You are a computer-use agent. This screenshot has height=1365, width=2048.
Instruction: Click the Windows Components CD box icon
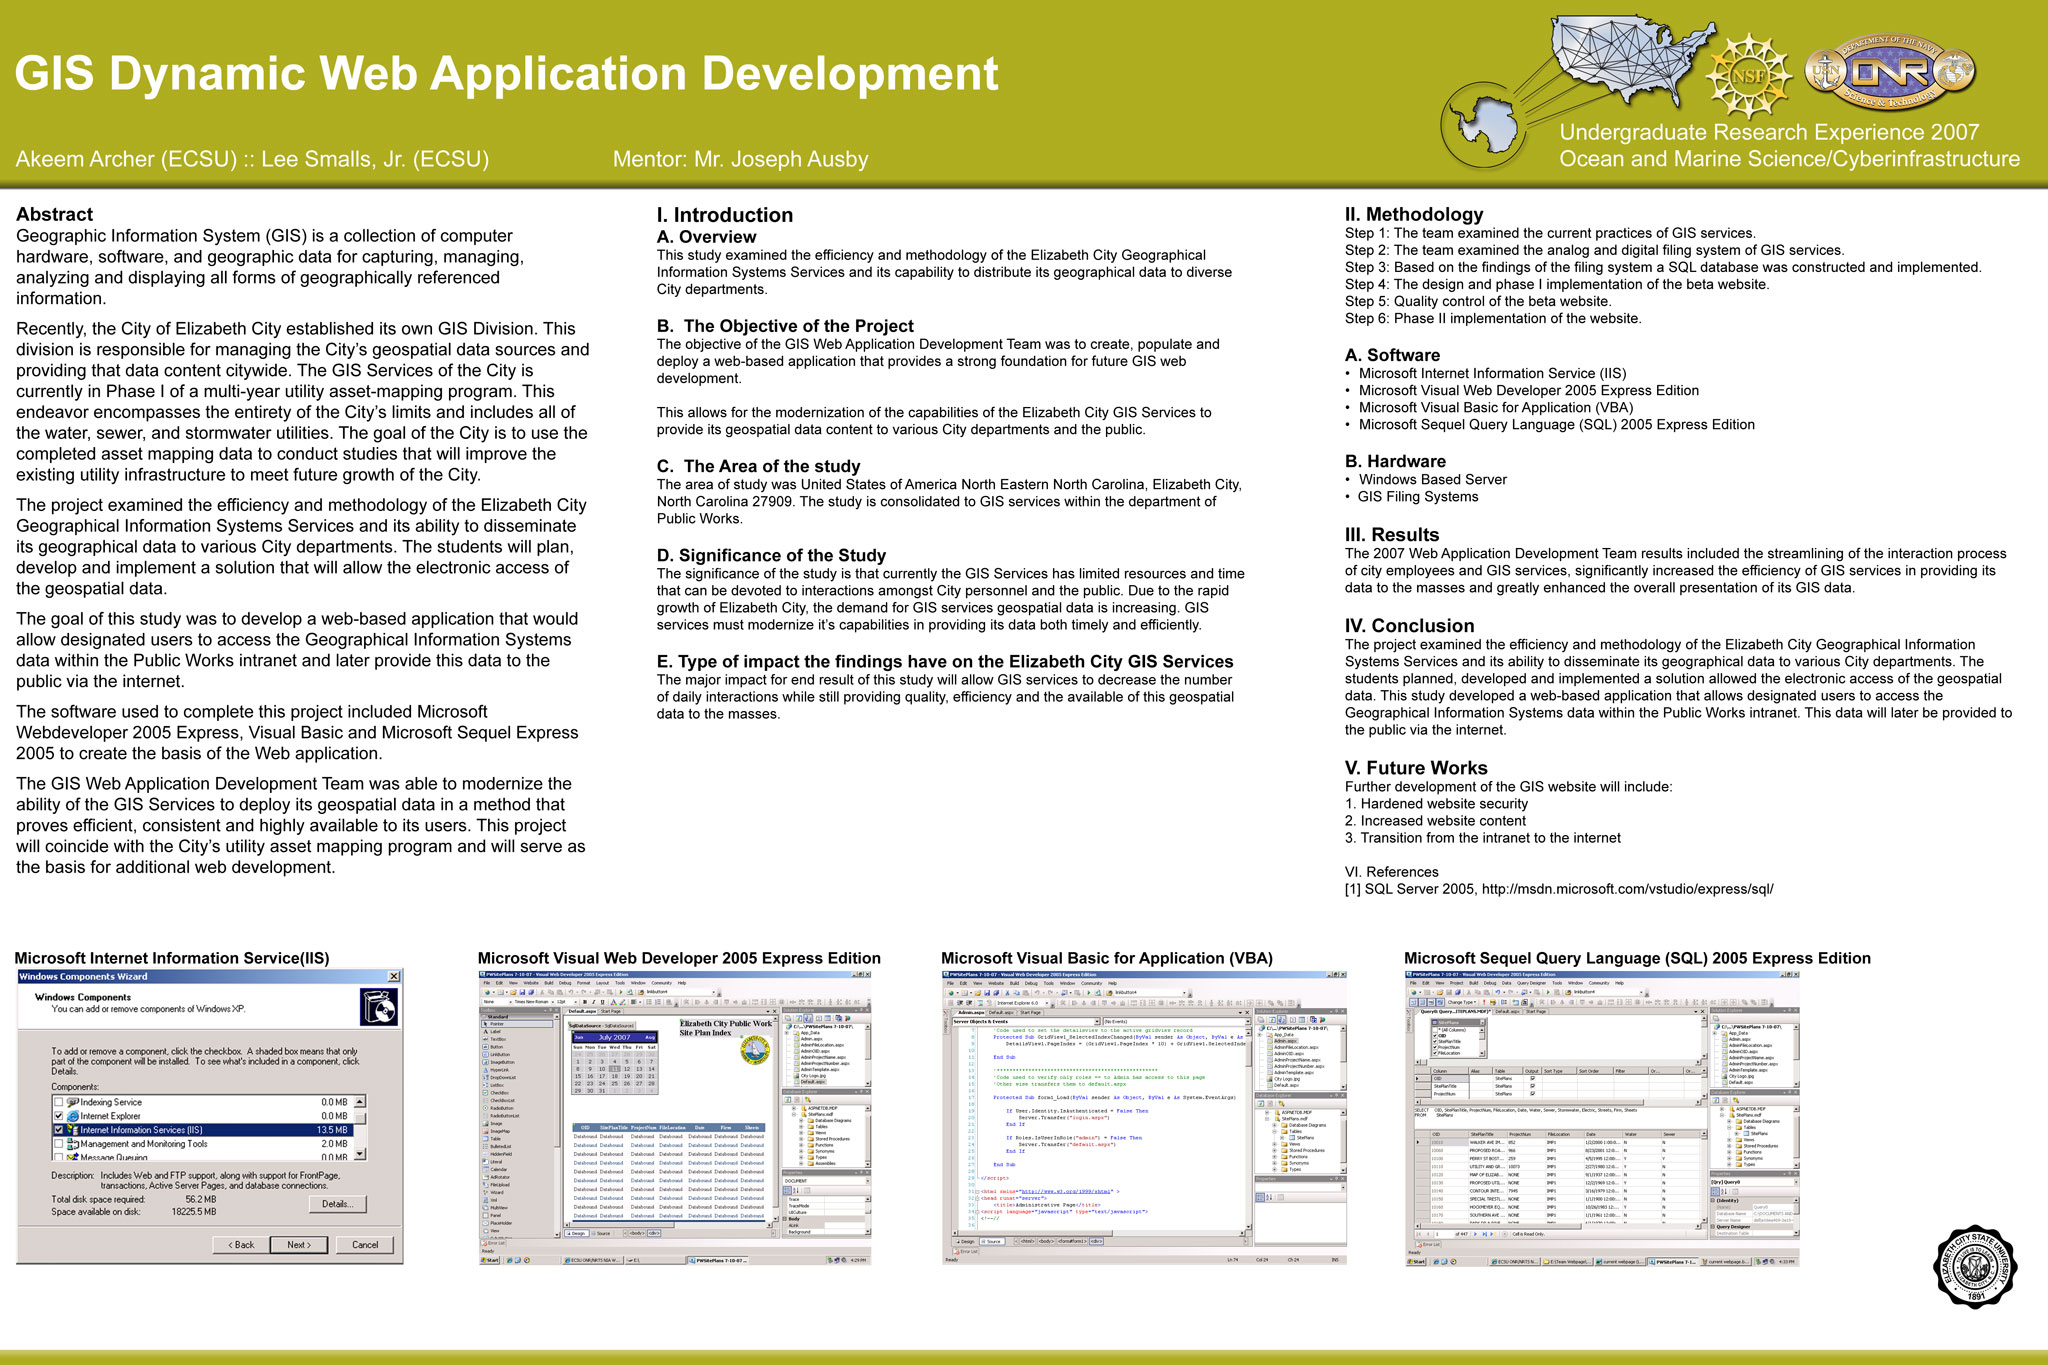click(380, 1008)
